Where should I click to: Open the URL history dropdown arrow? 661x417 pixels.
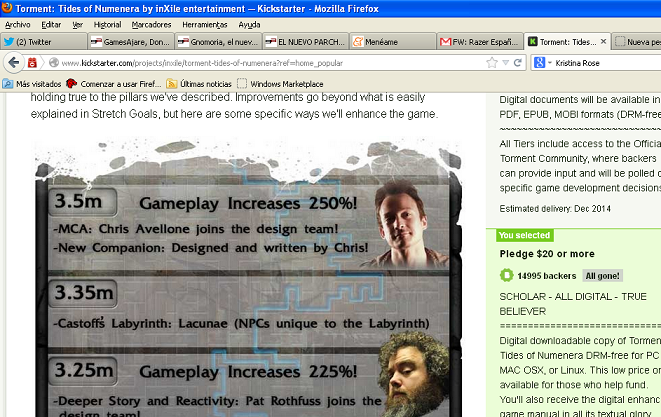505,63
